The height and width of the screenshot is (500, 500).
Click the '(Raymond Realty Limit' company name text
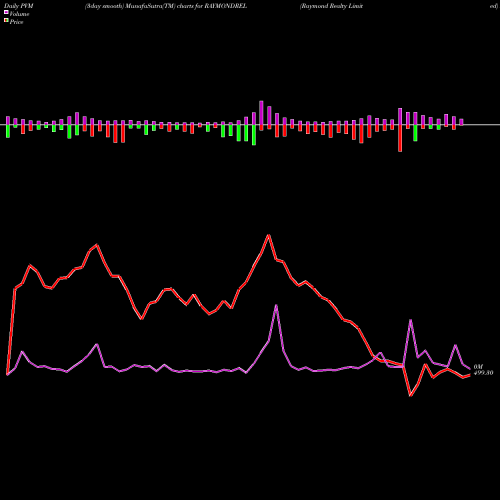[x=331, y=6]
